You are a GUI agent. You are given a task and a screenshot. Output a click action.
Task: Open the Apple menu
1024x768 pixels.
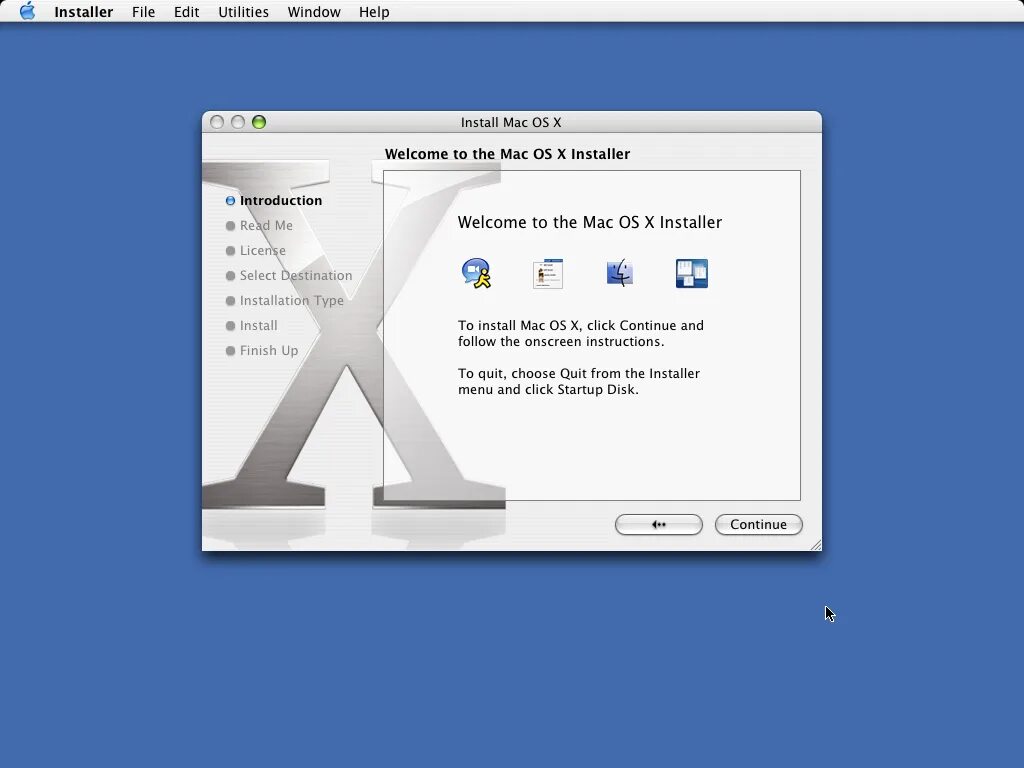[x=27, y=11]
